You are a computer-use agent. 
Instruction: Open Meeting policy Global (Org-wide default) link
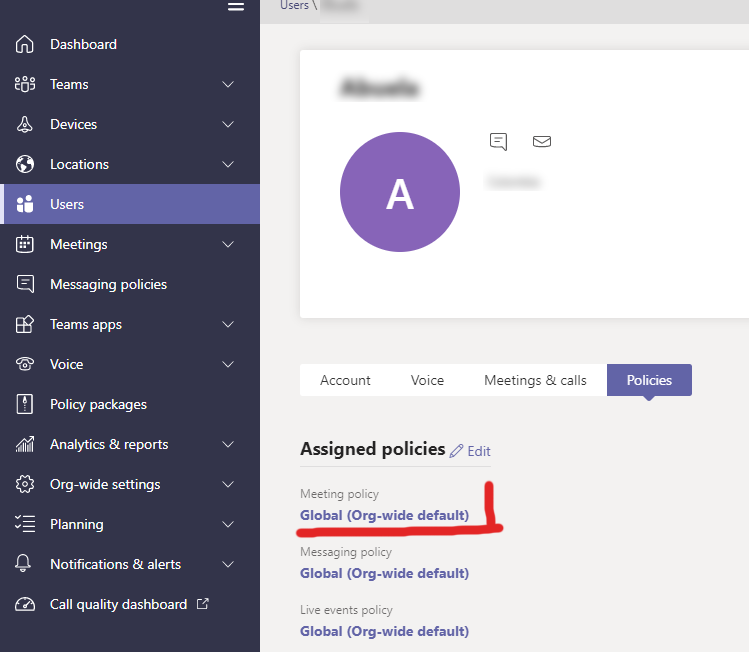[384, 515]
